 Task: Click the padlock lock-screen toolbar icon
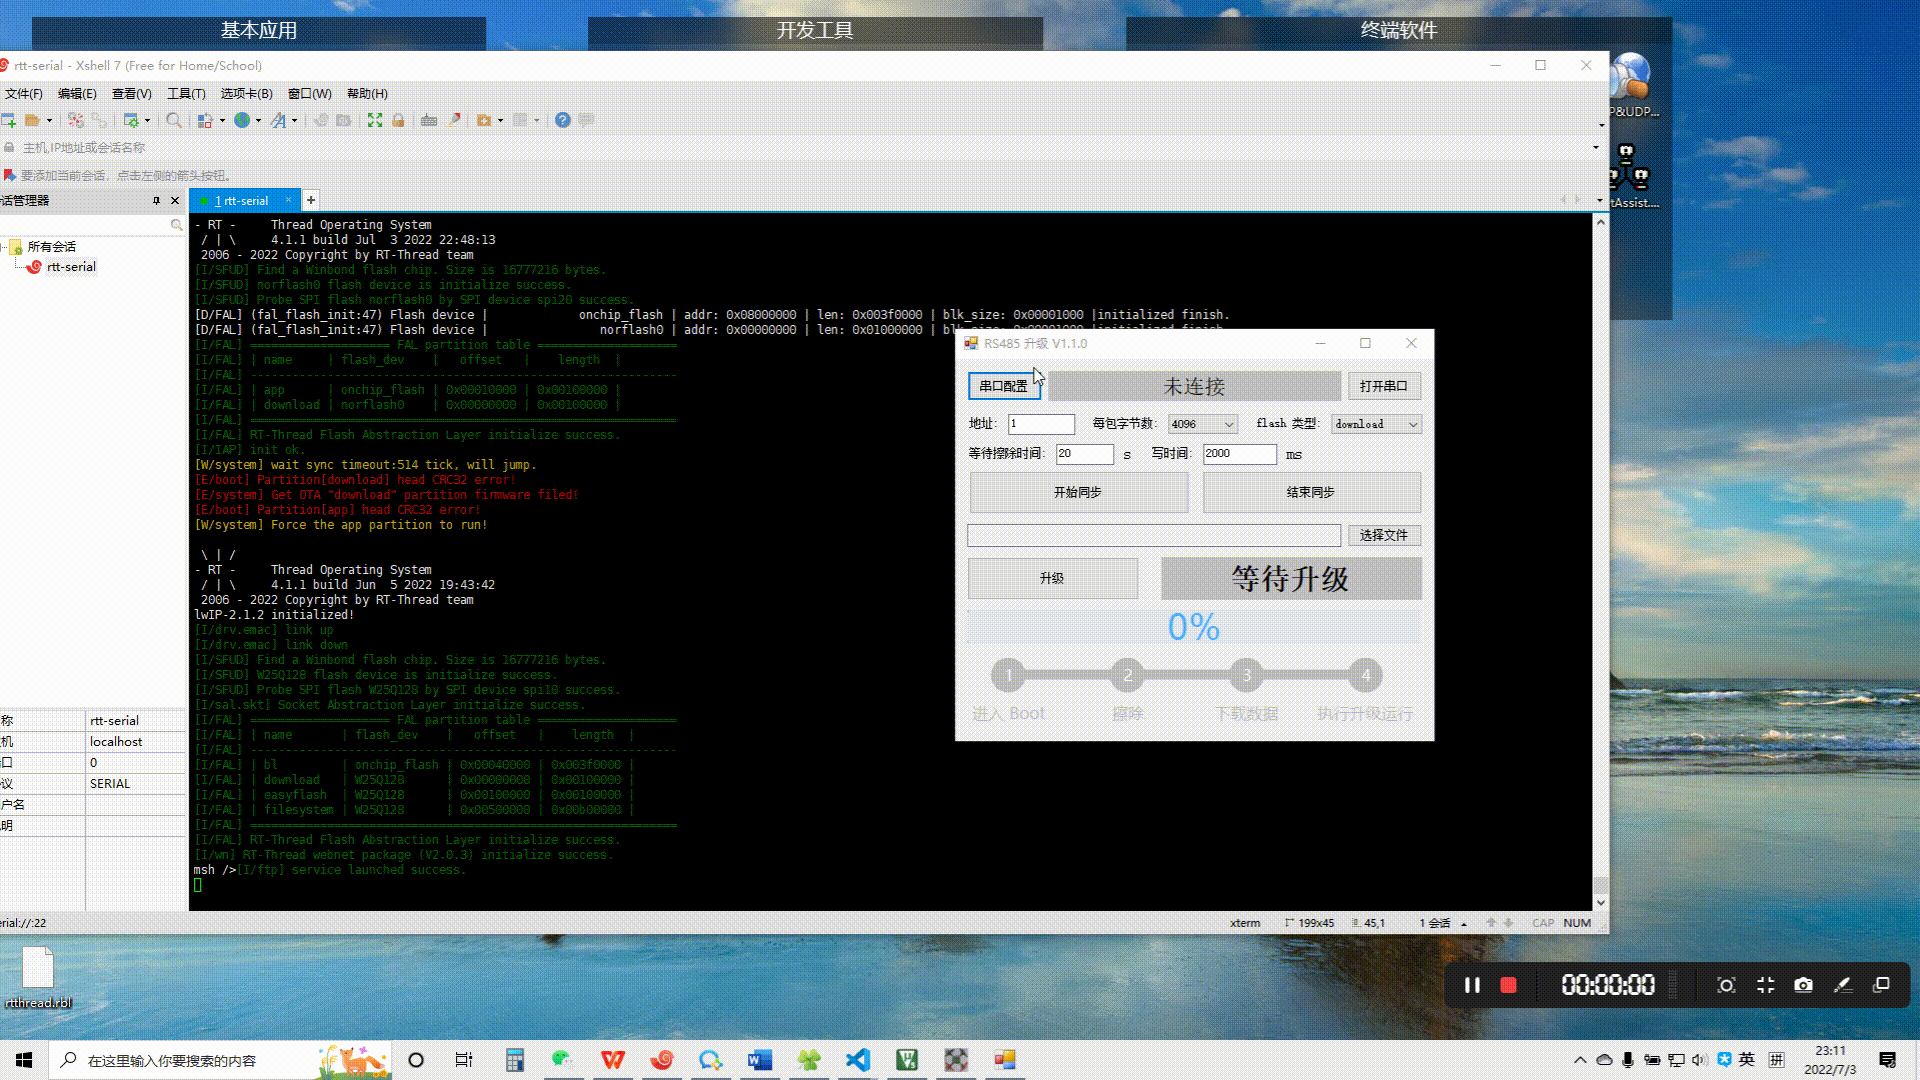(x=398, y=120)
